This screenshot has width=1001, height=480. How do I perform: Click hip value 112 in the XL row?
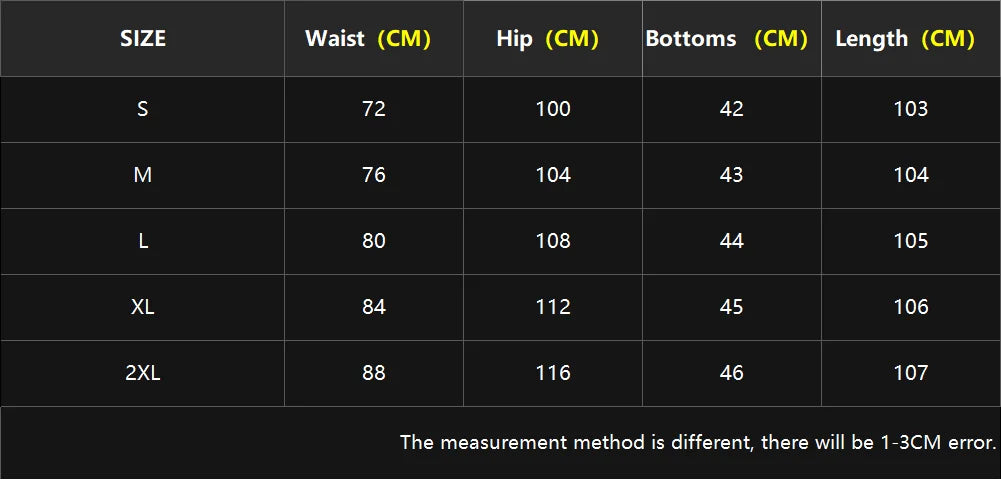point(553,307)
